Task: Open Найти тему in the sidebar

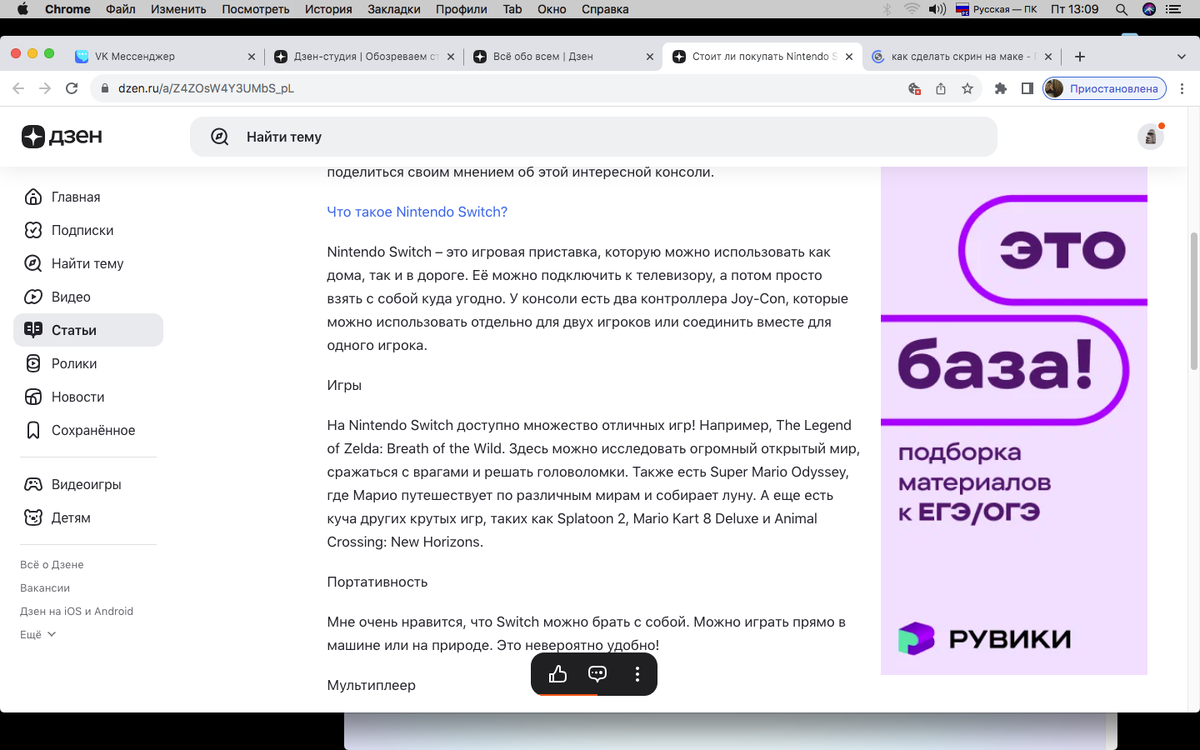Action: [88, 264]
